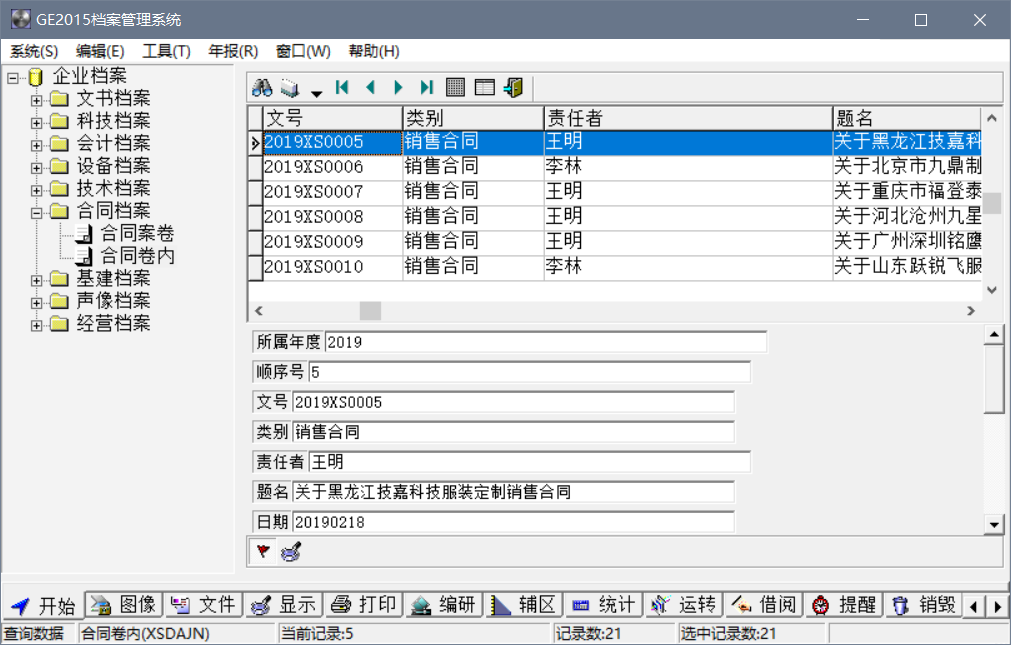Select 合同案卷 tree item

point(137,233)
